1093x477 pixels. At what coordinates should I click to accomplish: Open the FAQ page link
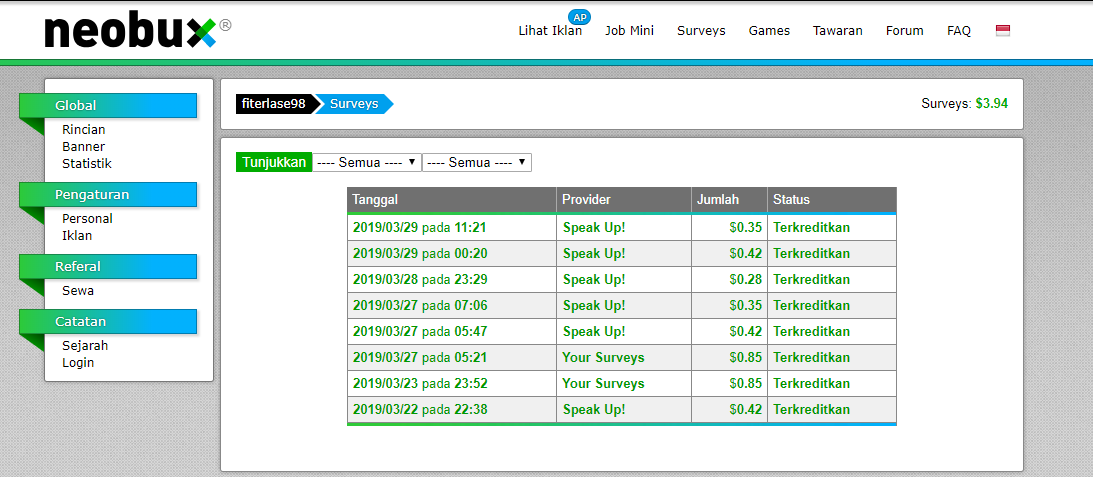(x=959, y=31)
